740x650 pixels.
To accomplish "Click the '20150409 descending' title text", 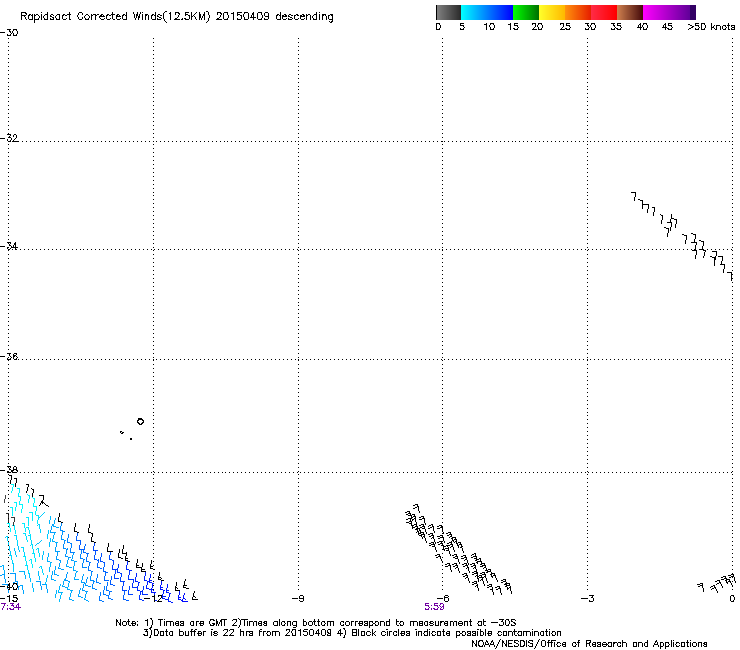I will 275,17.
